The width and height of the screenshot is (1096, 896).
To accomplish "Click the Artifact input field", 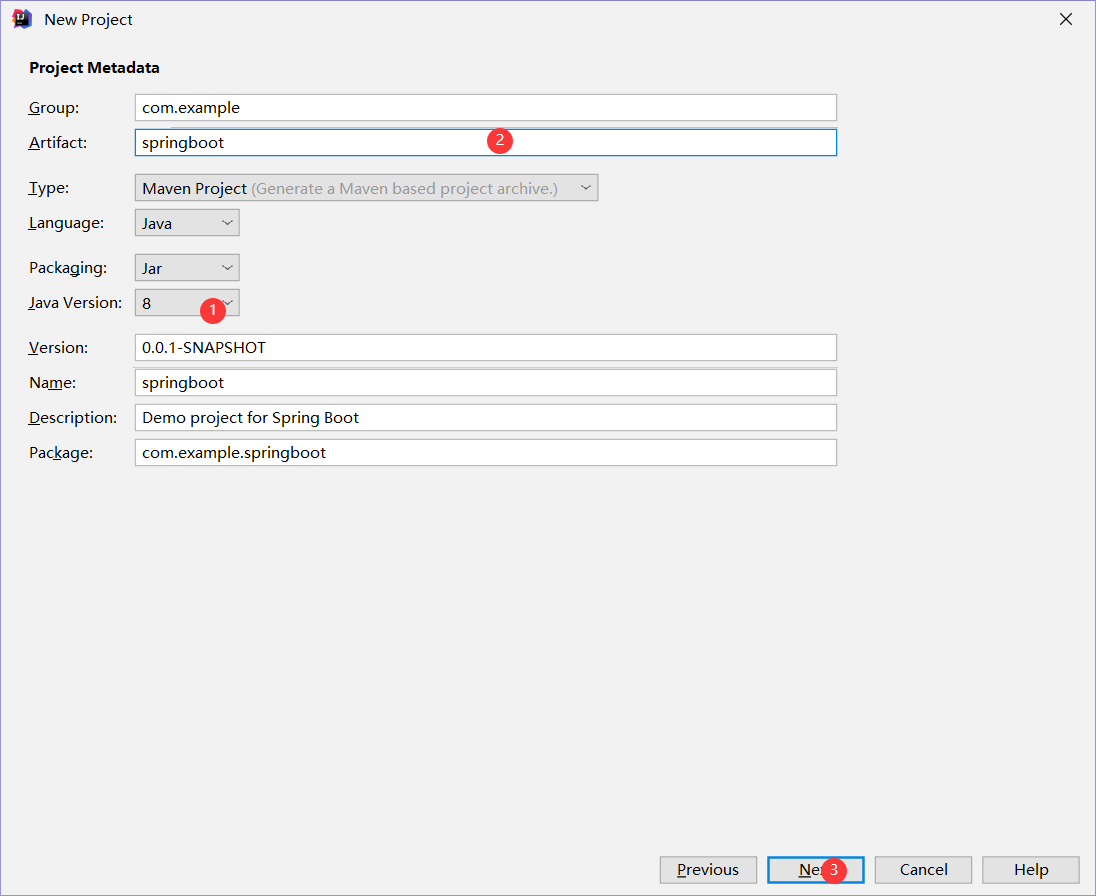I will click(486, 143).
